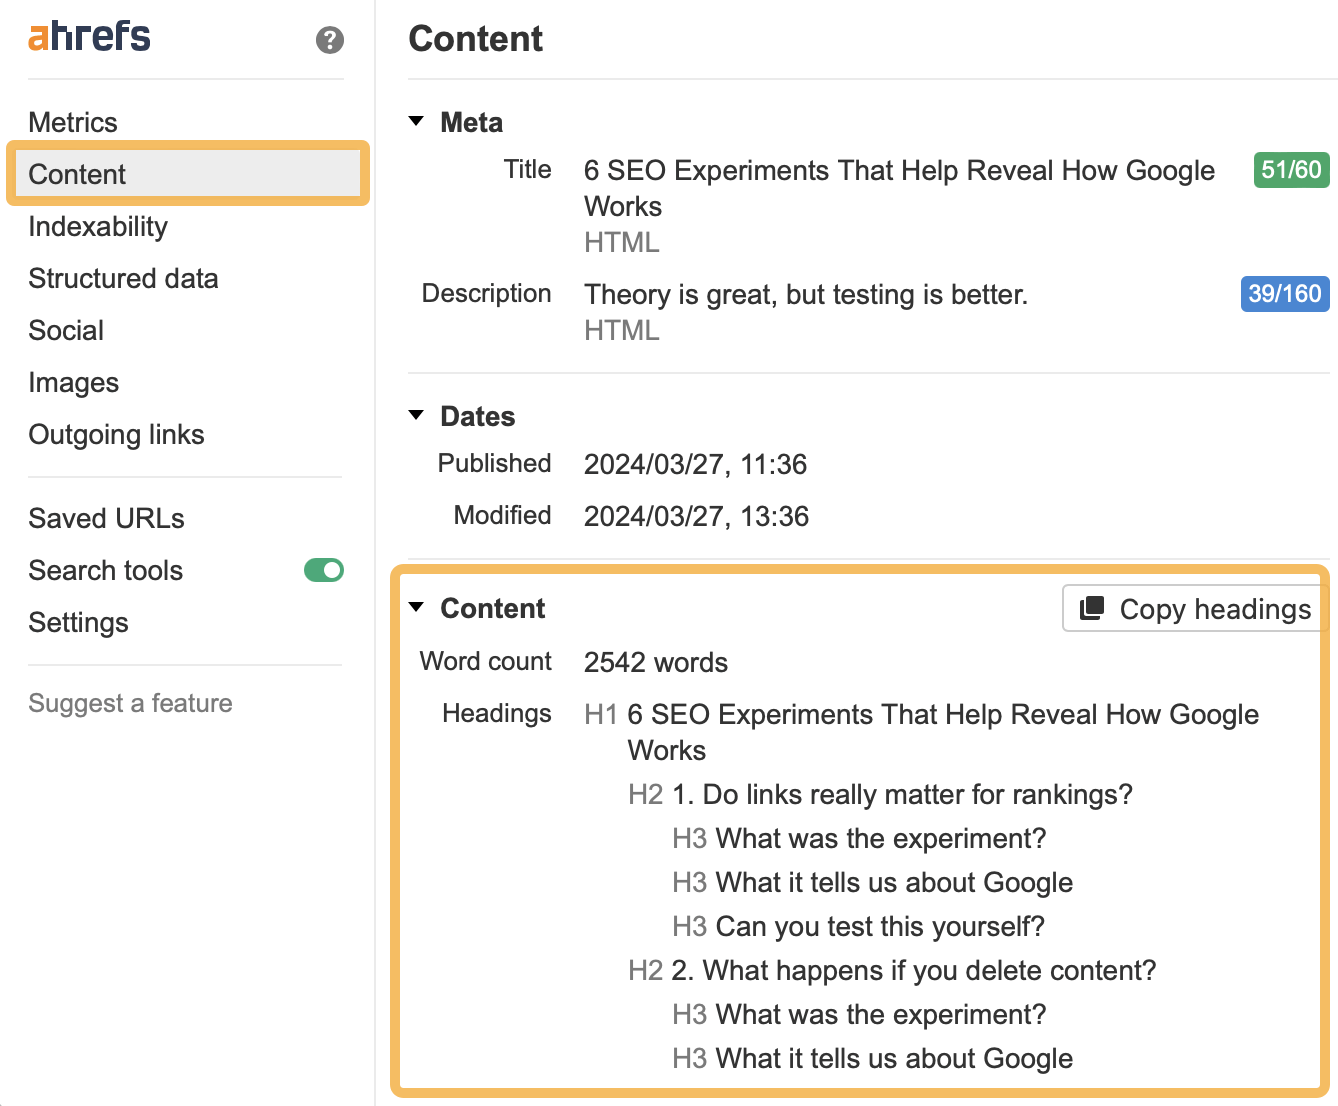
Task: Click the Ahrefs logo
Action: (89, 36)
